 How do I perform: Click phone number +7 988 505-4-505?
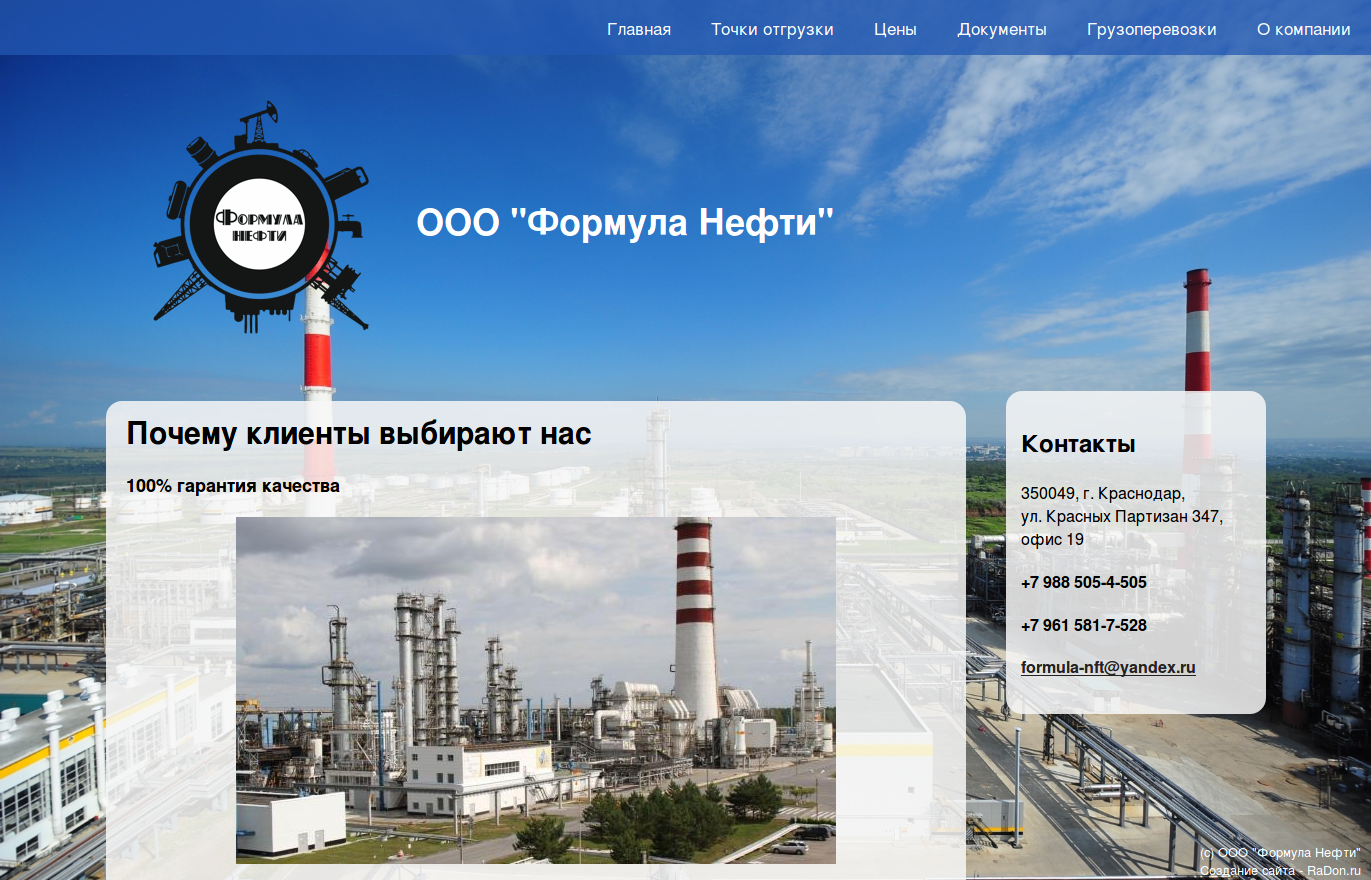point(1083,582)
